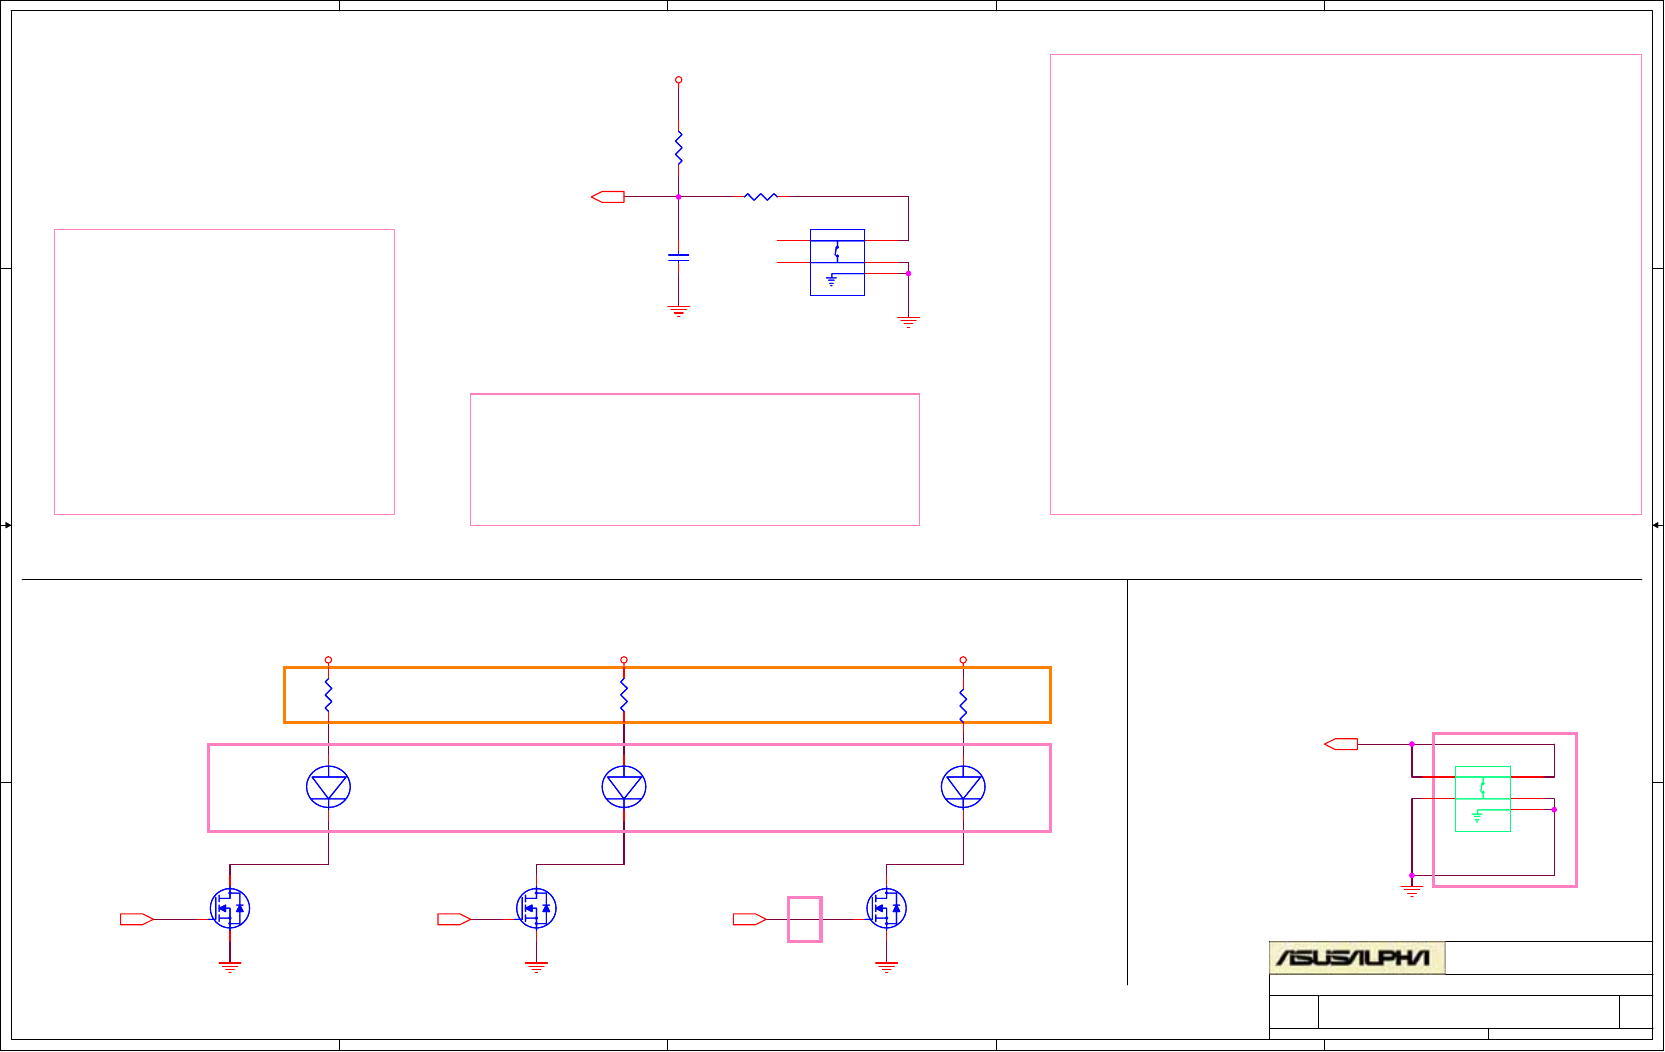
Task: Click the small pink box beside the rightmost MOSFET gate
Action: pyautogui.click(x=805, y=919)
